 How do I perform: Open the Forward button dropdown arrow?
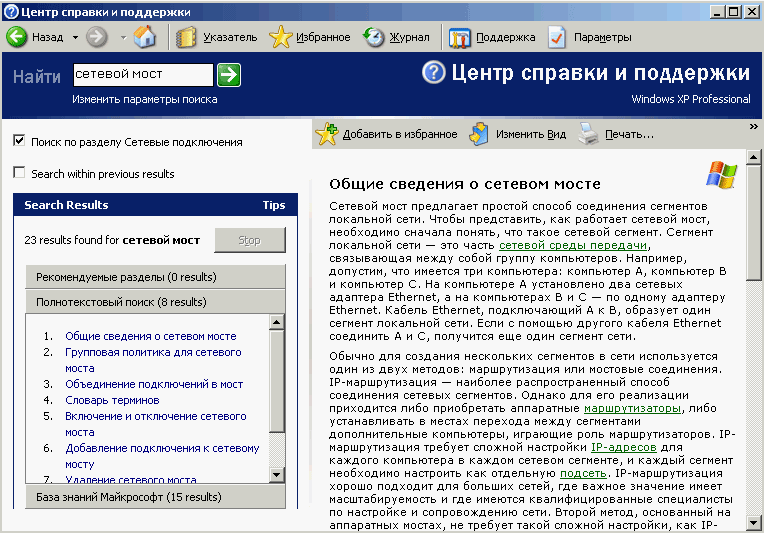click(x=123, y=37)
